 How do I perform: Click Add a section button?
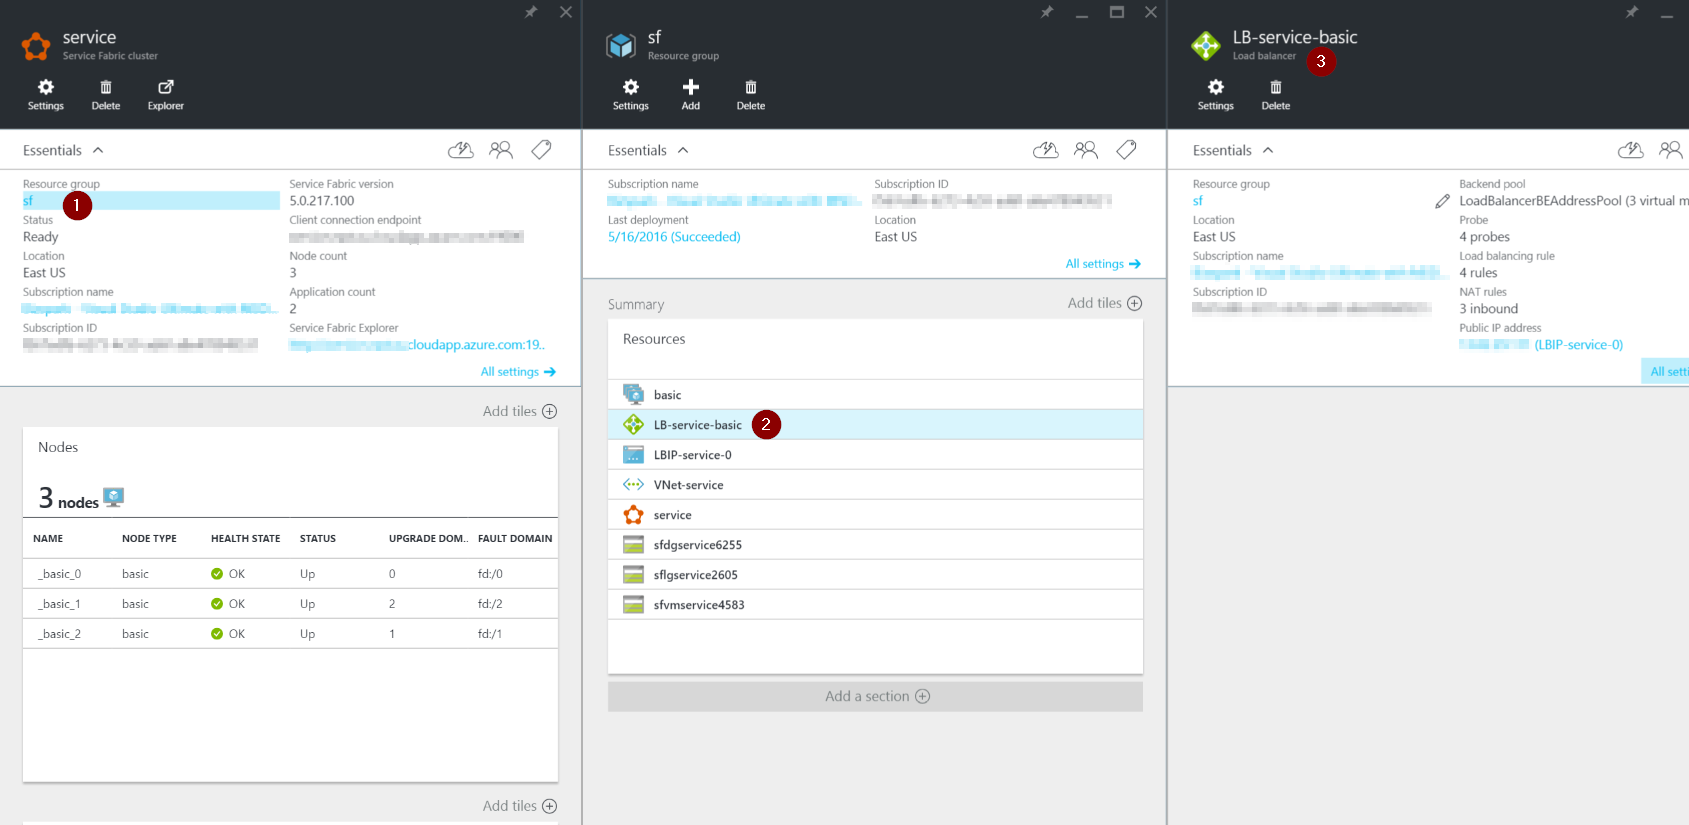pyautogui.click(x=875, y=696)
